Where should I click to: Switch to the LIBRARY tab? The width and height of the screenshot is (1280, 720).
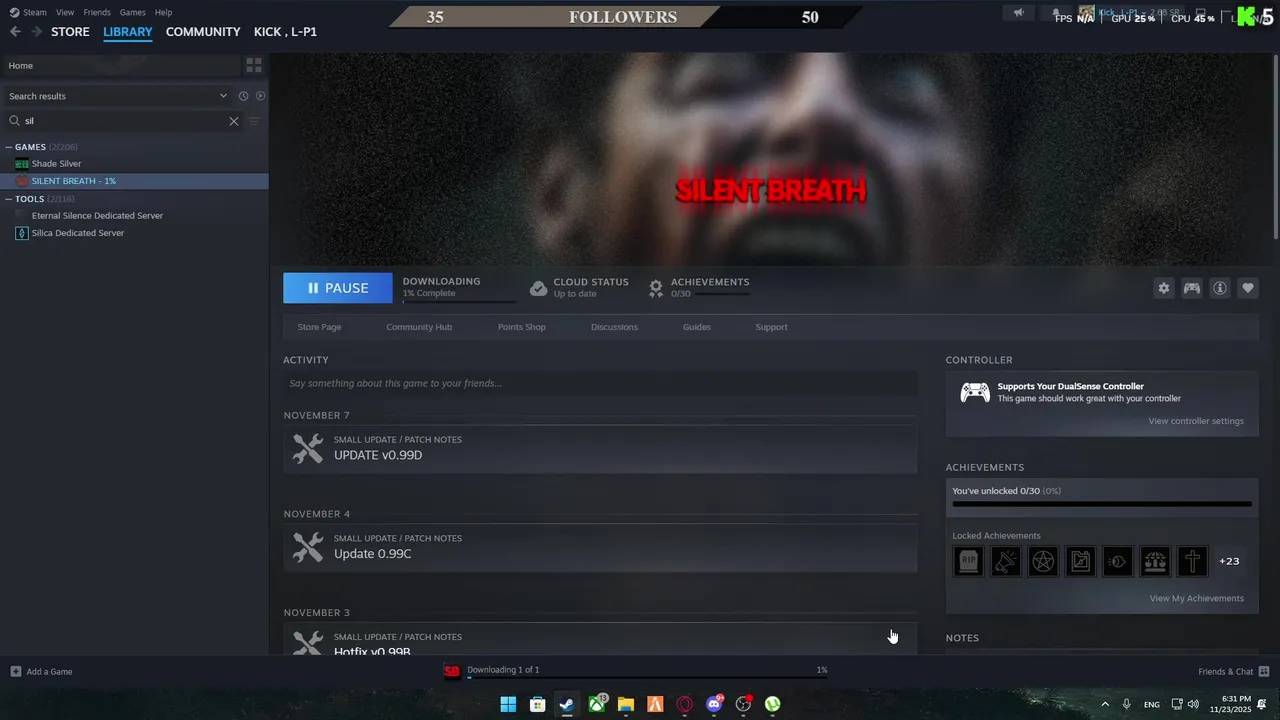point(128,32)
